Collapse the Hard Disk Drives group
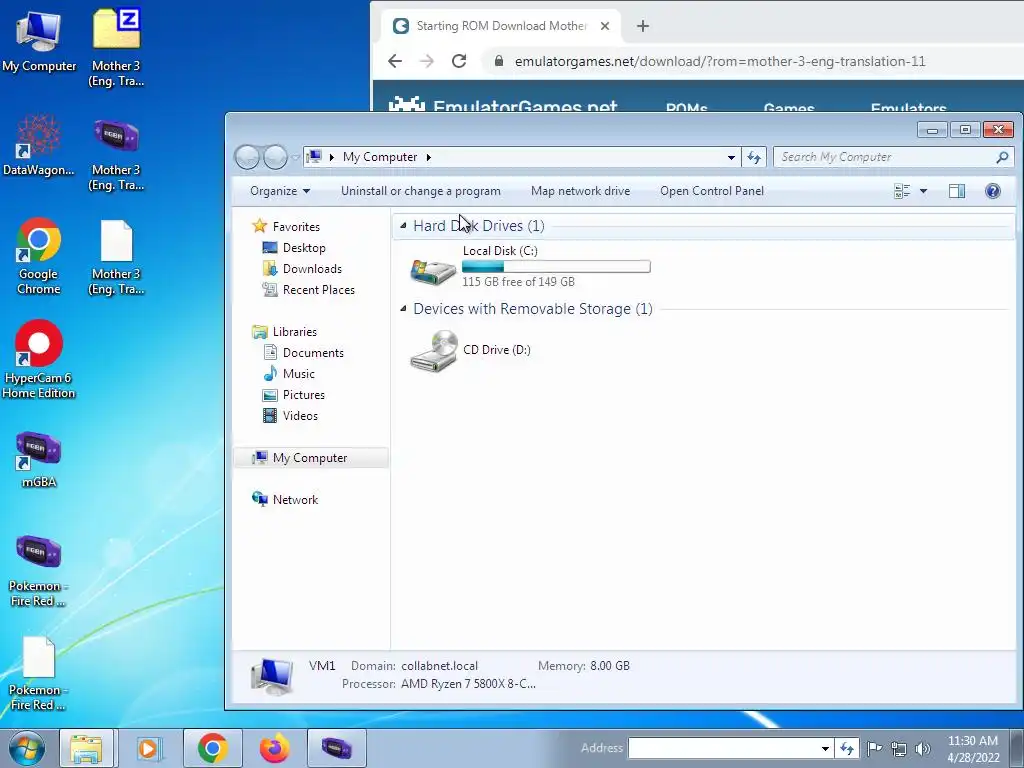This screenshot has width=1024, height=768. coord(403,226)
